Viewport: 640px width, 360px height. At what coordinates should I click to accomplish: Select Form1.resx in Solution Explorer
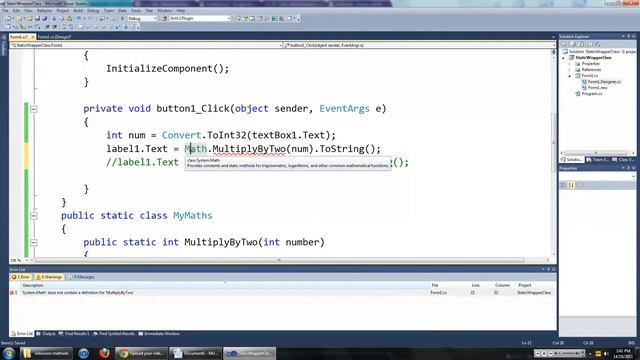point(594,88)
